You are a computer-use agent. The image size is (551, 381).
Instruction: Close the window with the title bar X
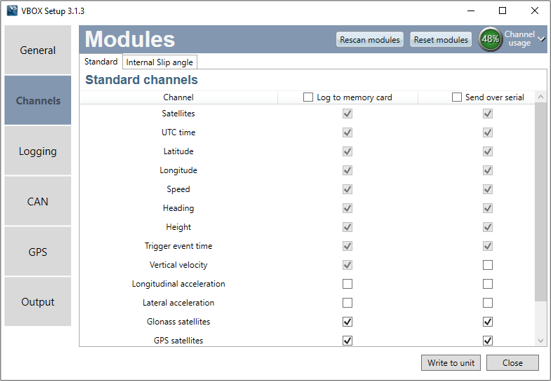coord(534,11)
